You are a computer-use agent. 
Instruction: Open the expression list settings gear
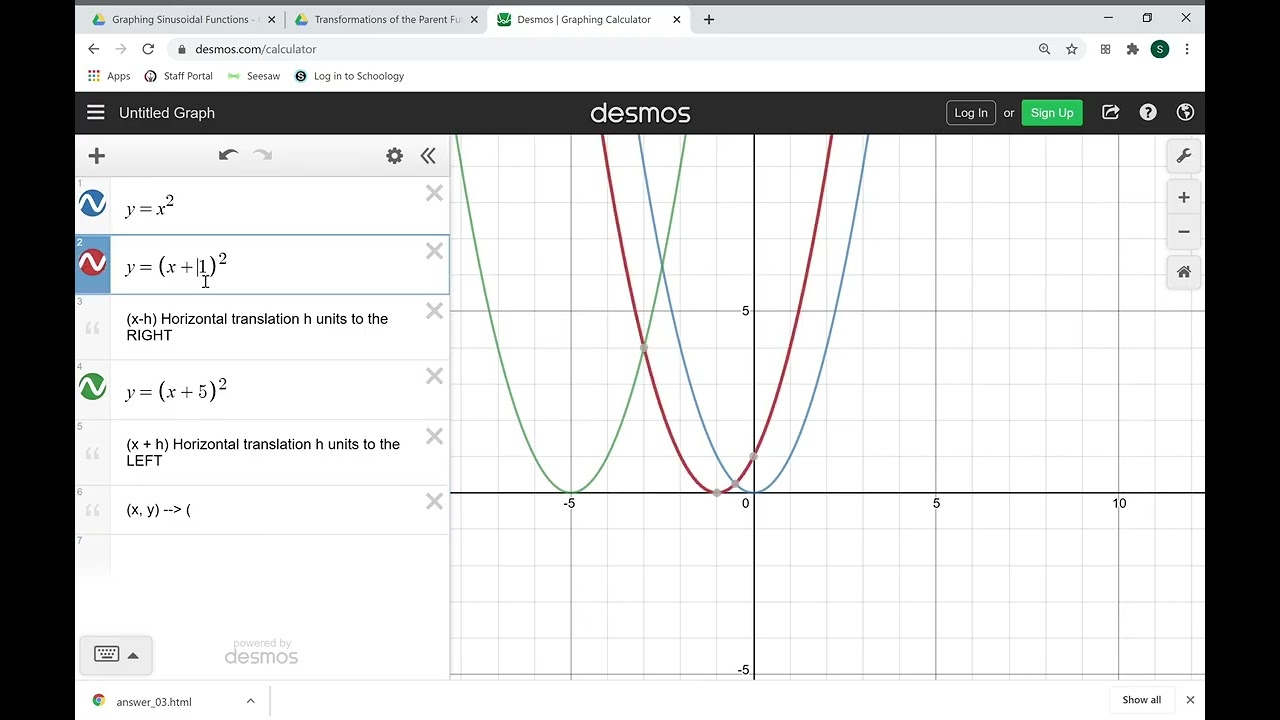[x=395, y=155]
